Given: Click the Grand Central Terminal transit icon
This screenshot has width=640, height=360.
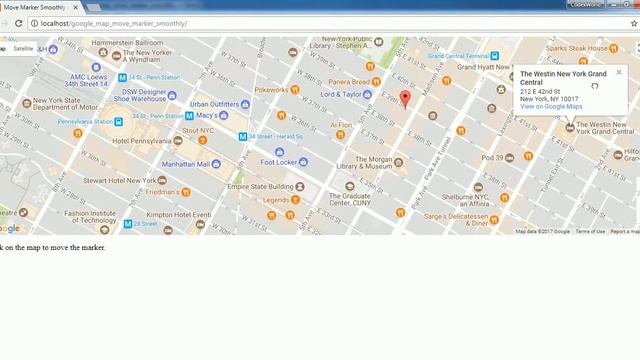Looking at the screenshot, I should tap(495, 56).
